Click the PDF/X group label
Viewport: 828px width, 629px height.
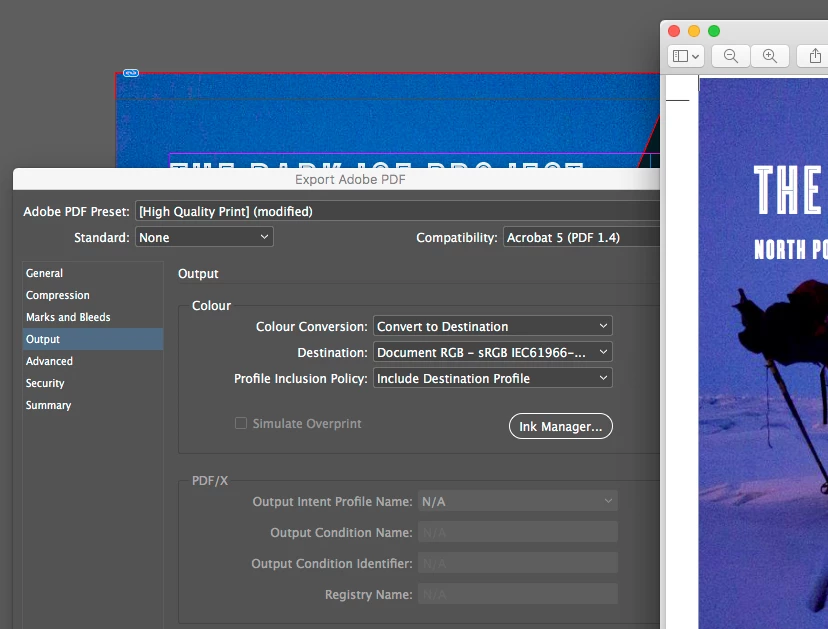tap(210, 481)
